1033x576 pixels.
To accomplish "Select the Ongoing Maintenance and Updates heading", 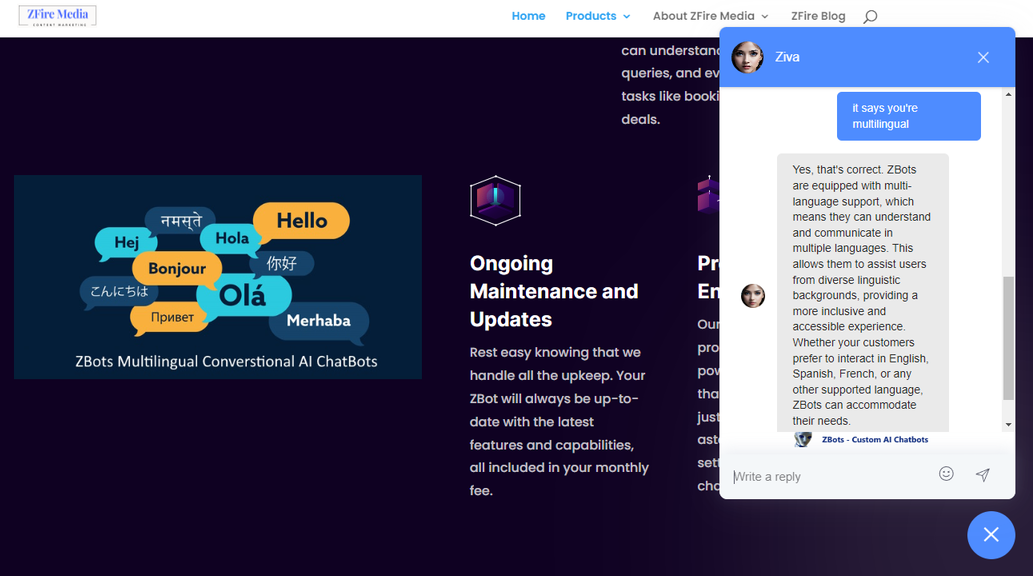I will click(554, 291).
